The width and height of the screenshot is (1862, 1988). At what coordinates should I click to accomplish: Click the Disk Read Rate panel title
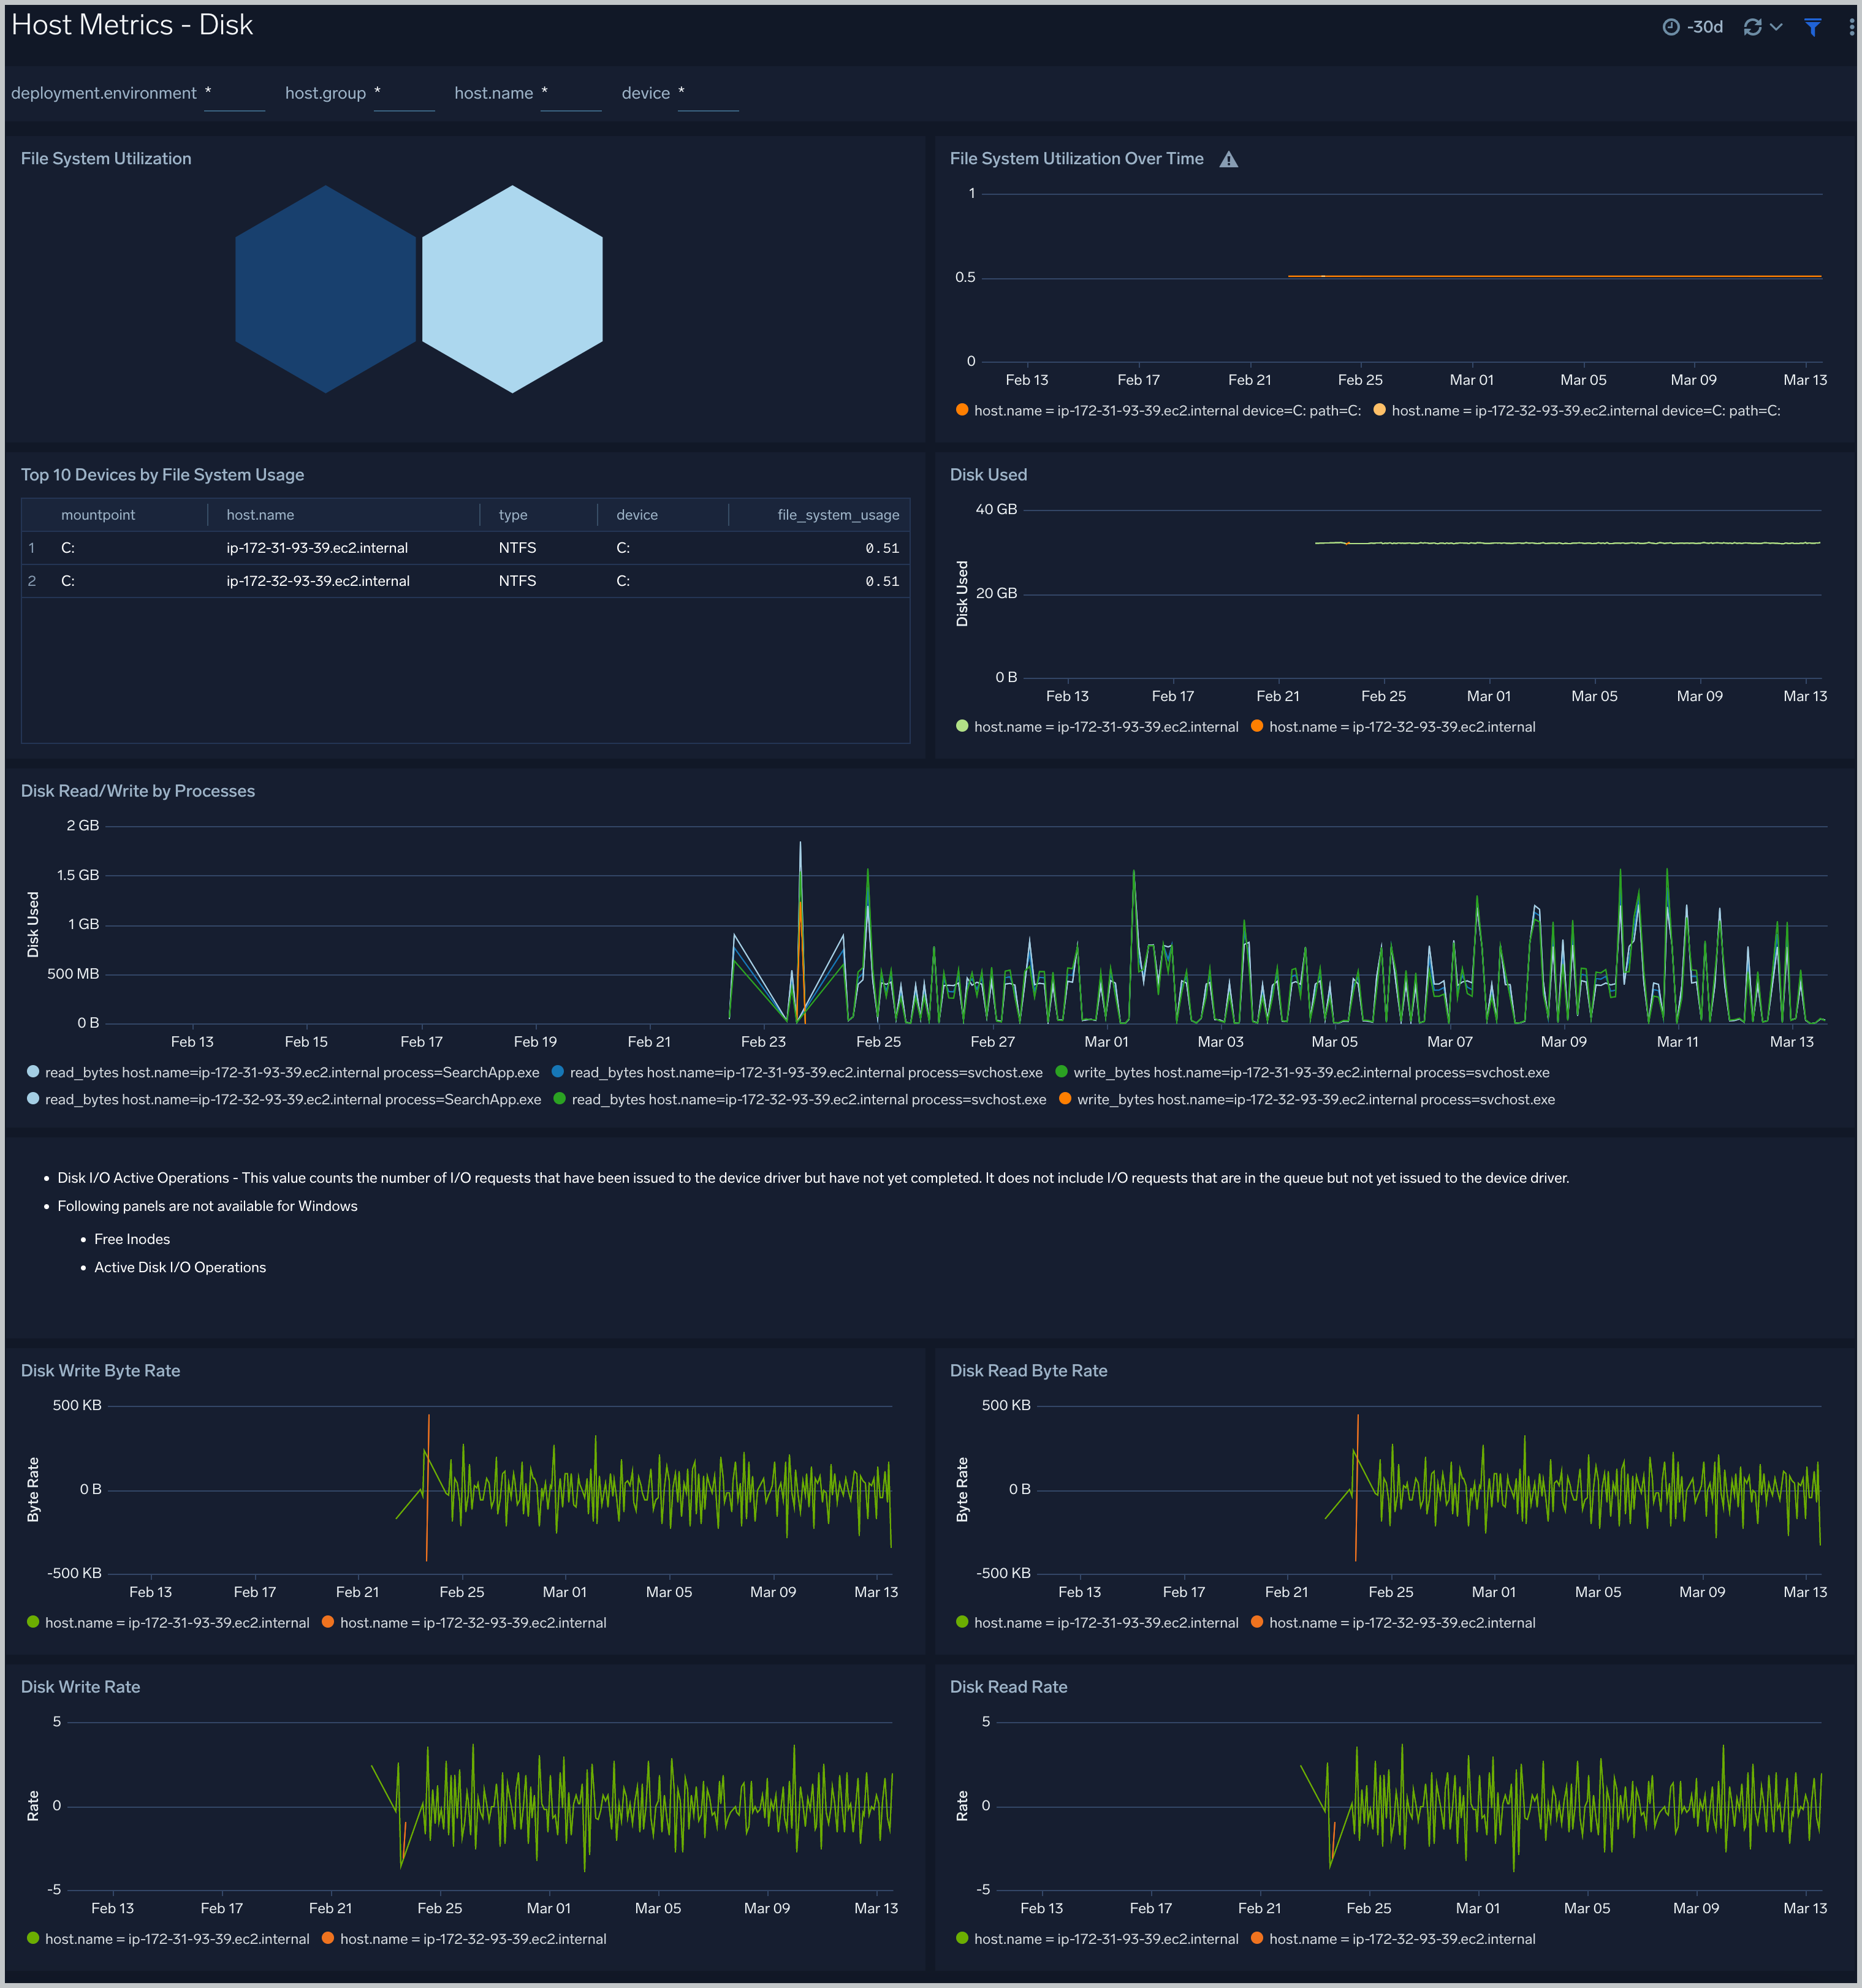point(1009,1687)
